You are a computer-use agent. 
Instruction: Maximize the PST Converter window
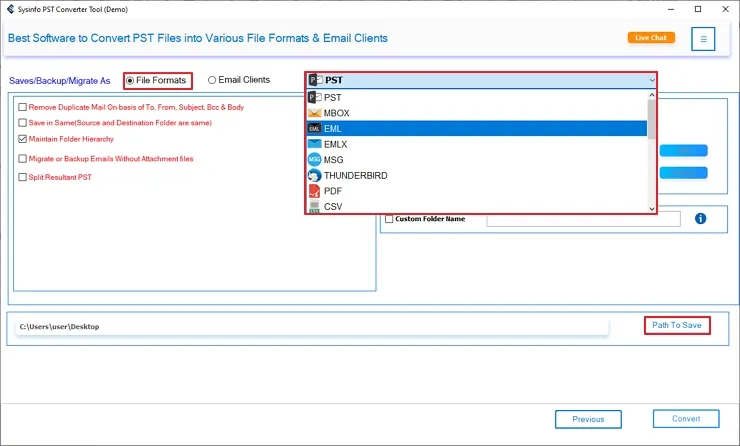point(698,9)
